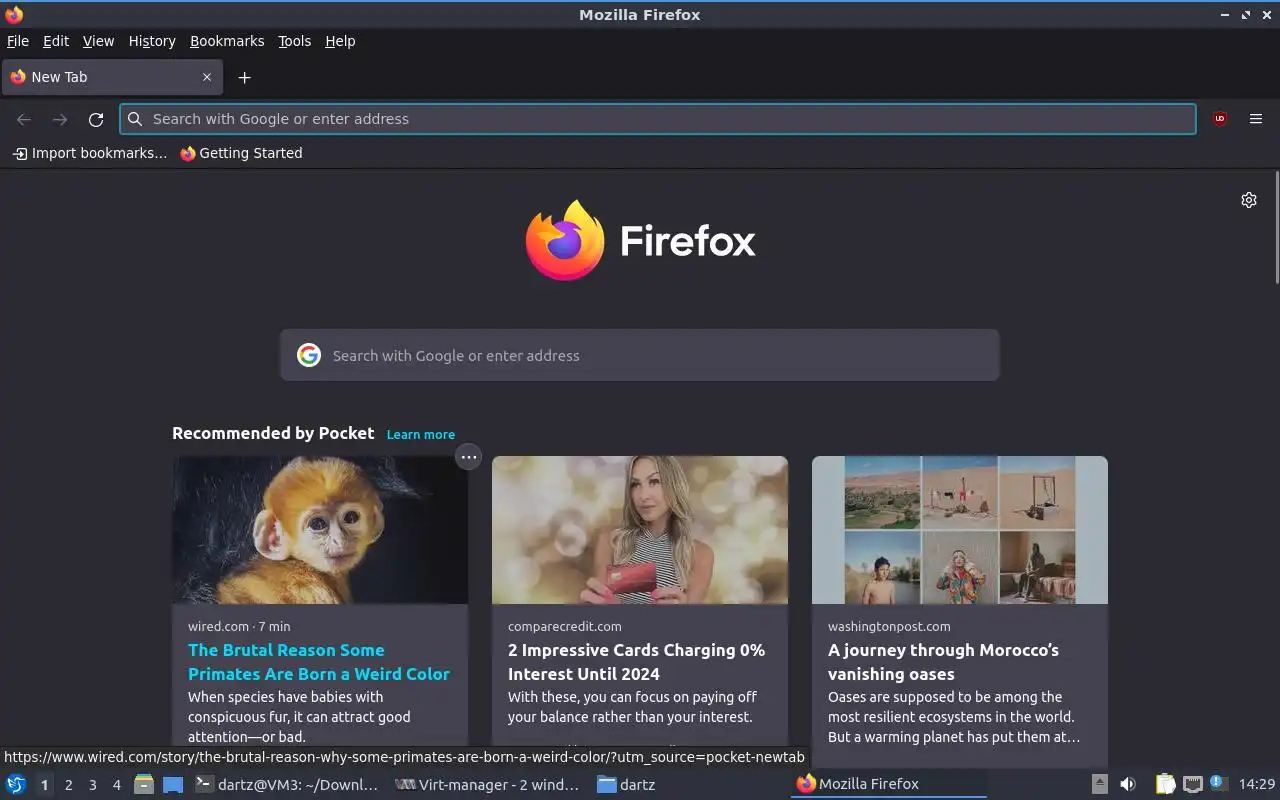Click the clipboard manager tray icon
Image resolution: width=1280 pixels, height=800 pixels.
click(x=1165, y=785)
